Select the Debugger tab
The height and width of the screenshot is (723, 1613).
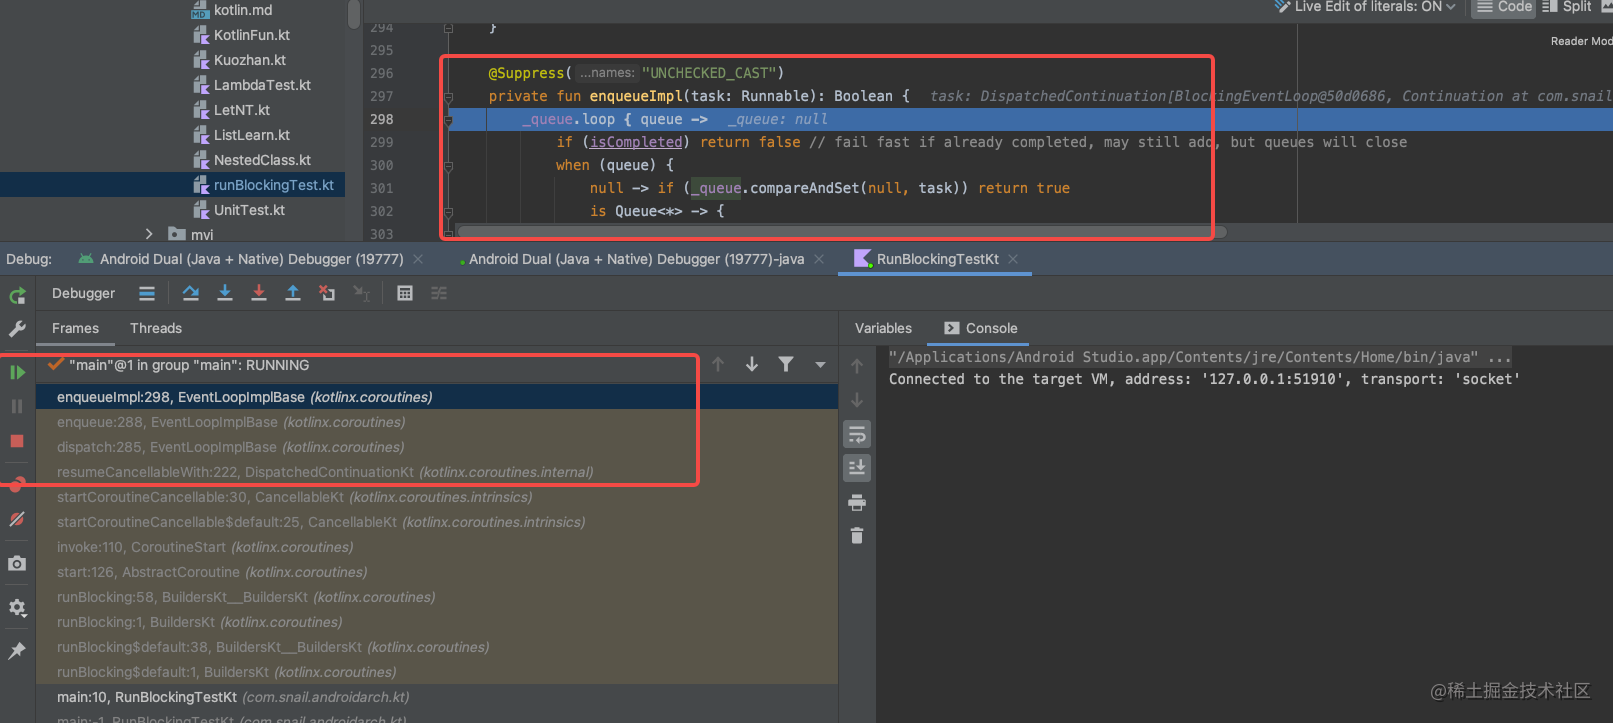[x=83, y=293]
